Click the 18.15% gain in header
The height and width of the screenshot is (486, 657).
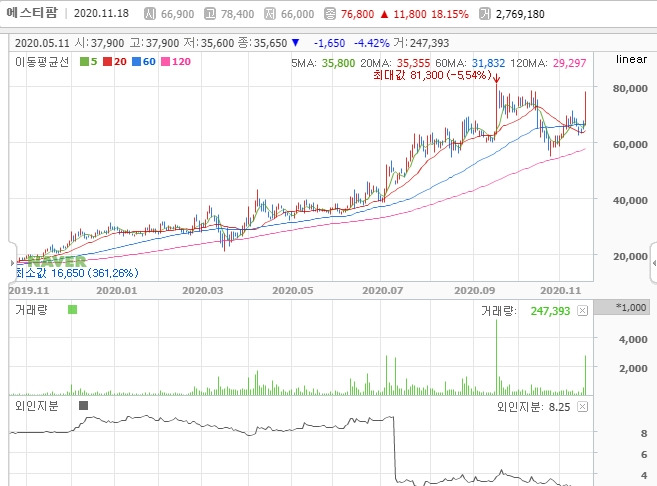[450, 14]
